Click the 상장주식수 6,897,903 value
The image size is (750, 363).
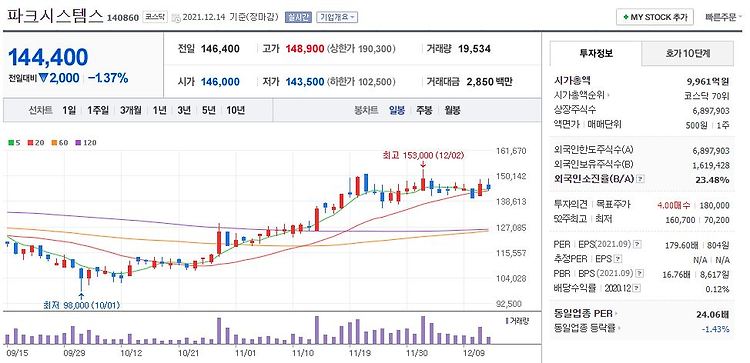point(711,110)
